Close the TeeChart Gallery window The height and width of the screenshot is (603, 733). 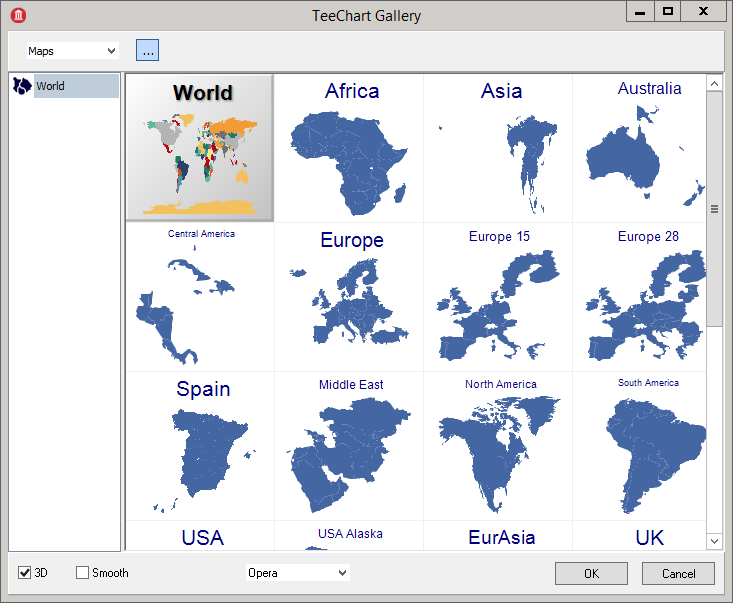(703, 12)
